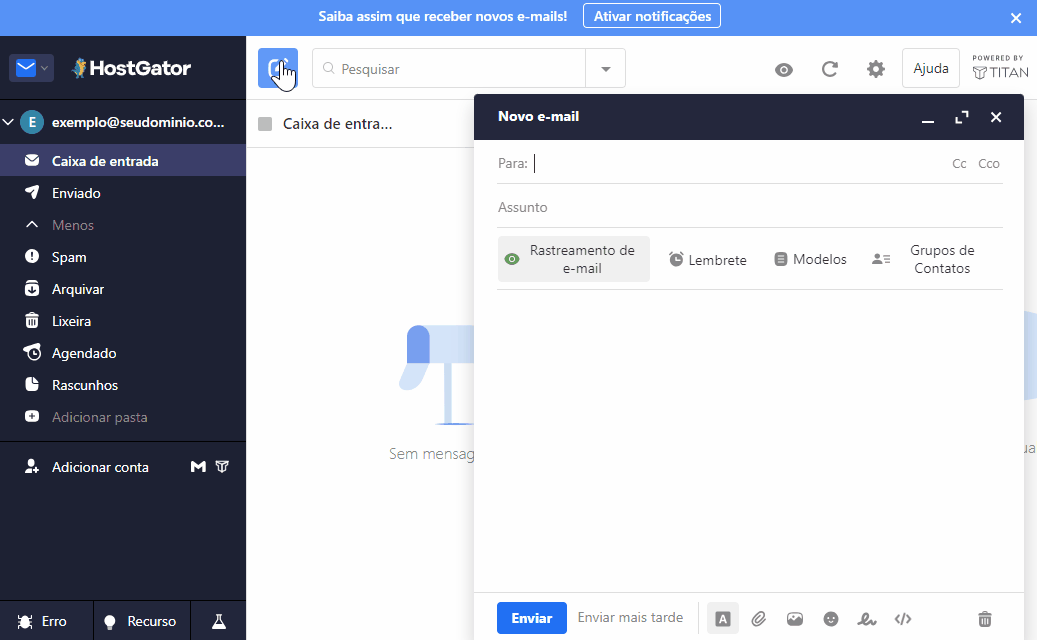Toggle Rastreamento de e-mail tracking
Viewport: 1037px width, 640px height.
point(573,259)
